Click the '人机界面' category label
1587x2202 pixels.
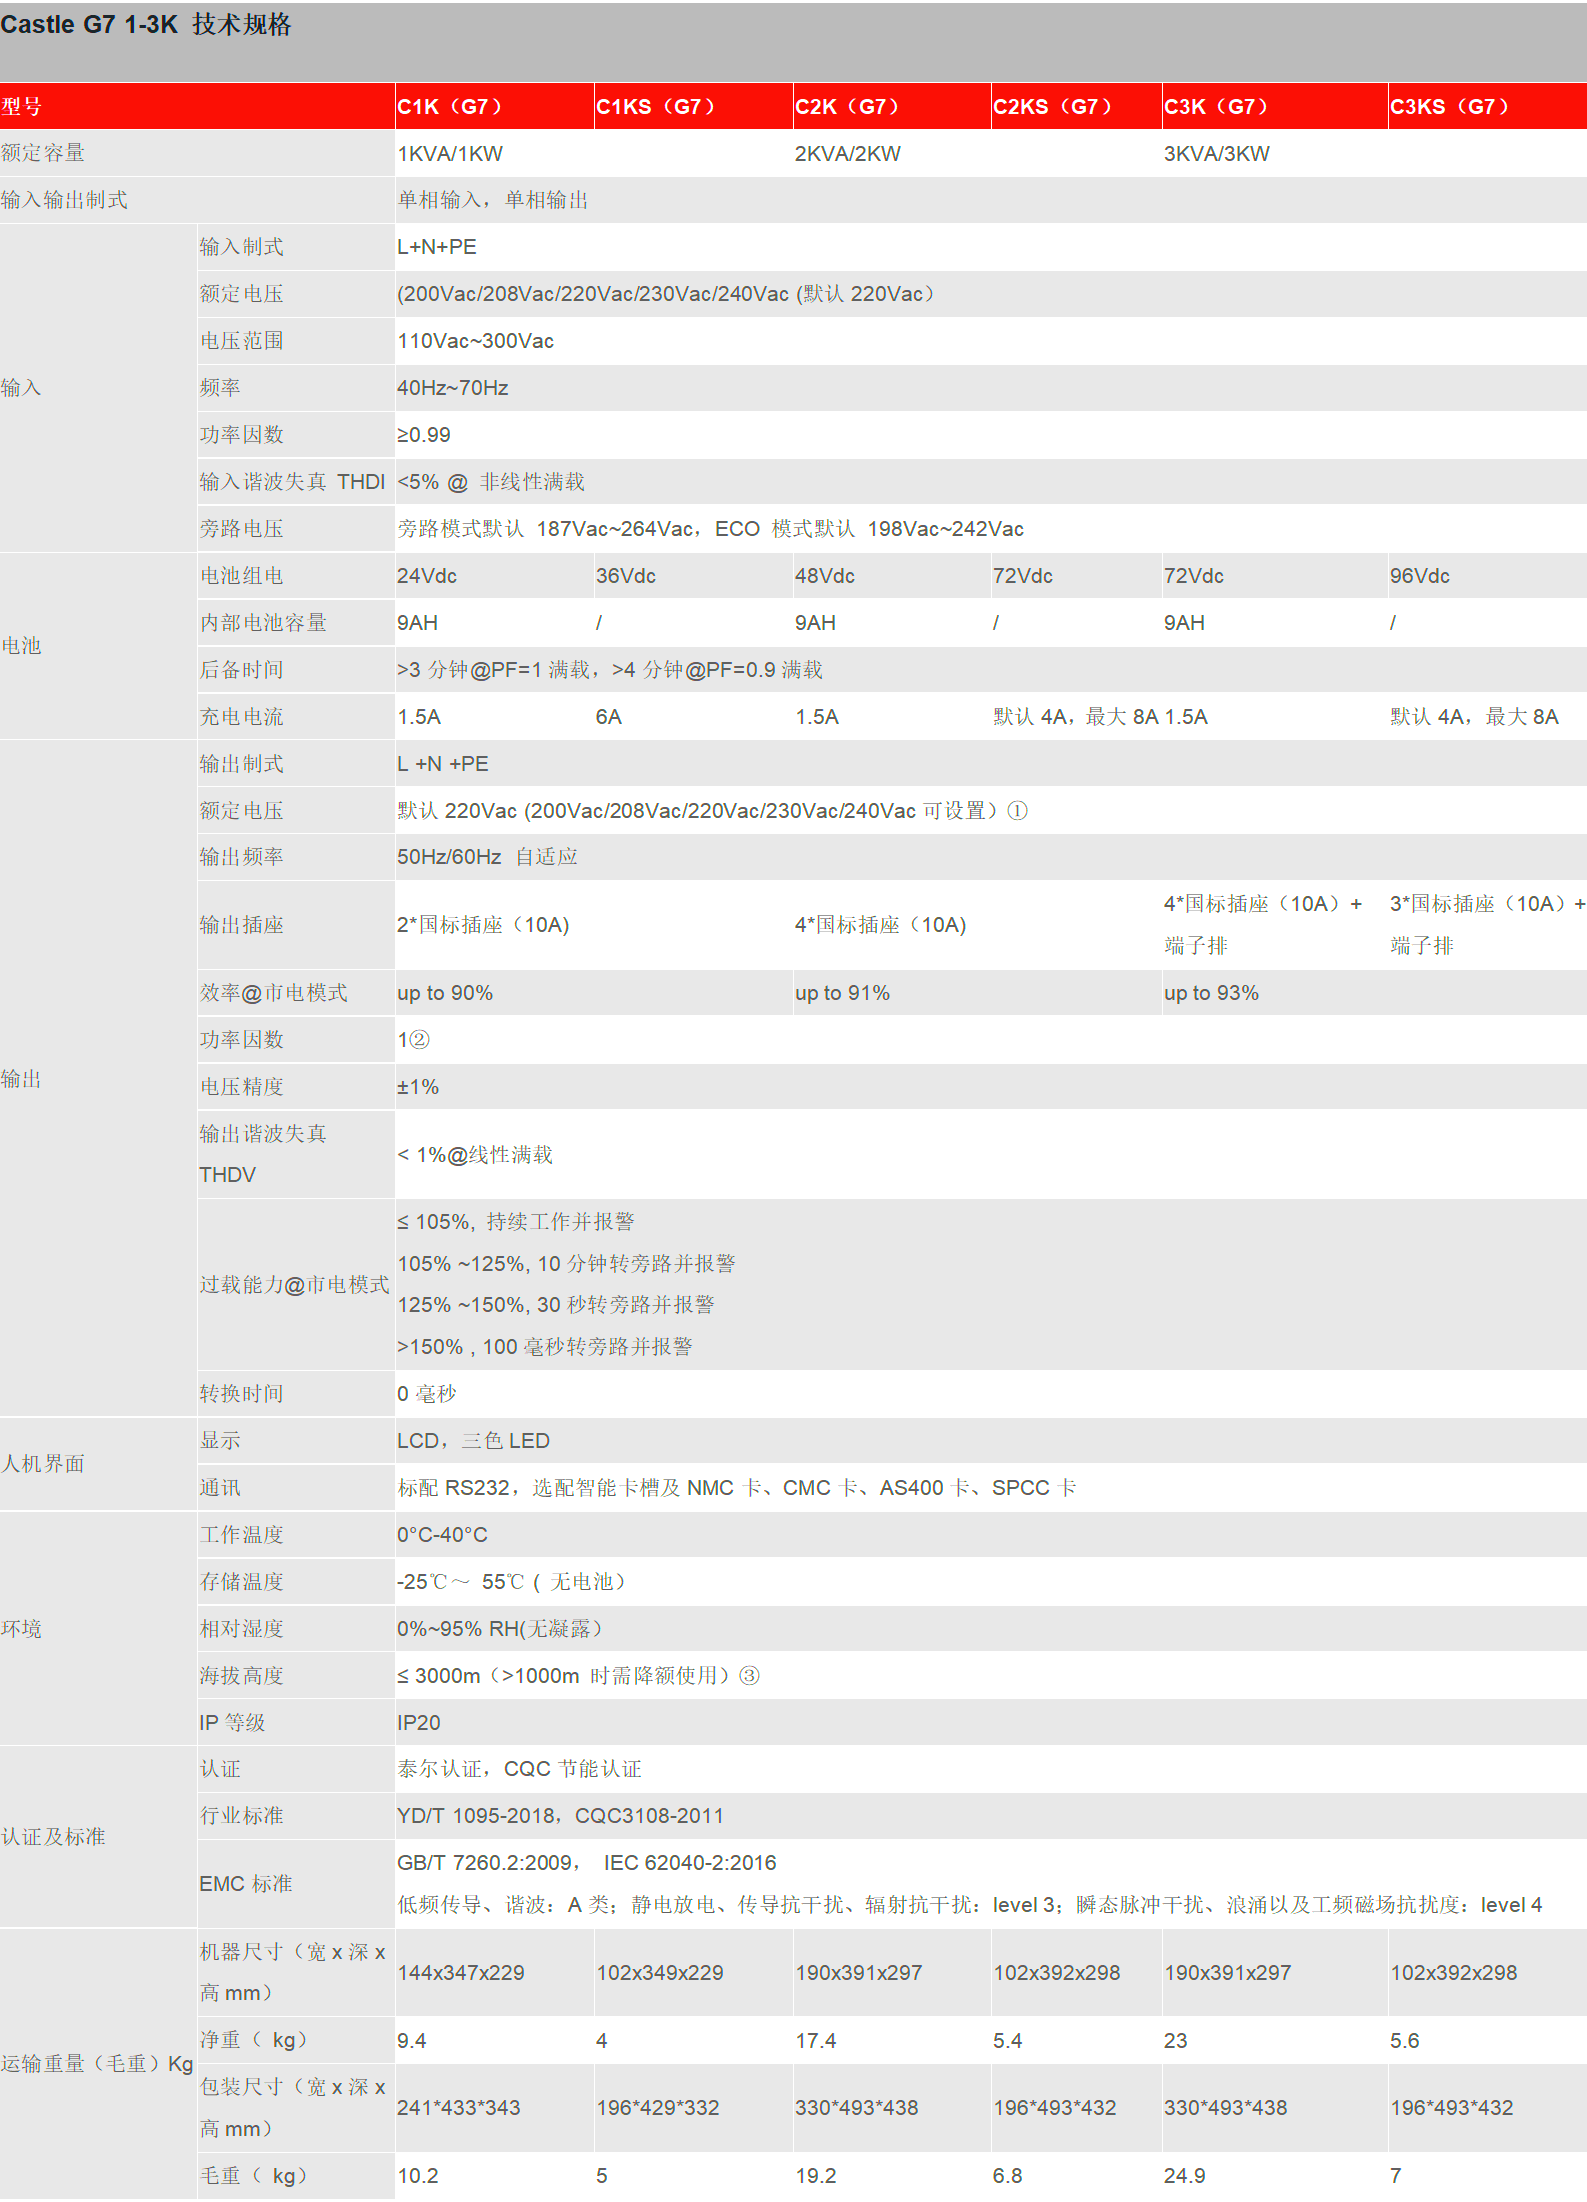(x=43, y=1464)
